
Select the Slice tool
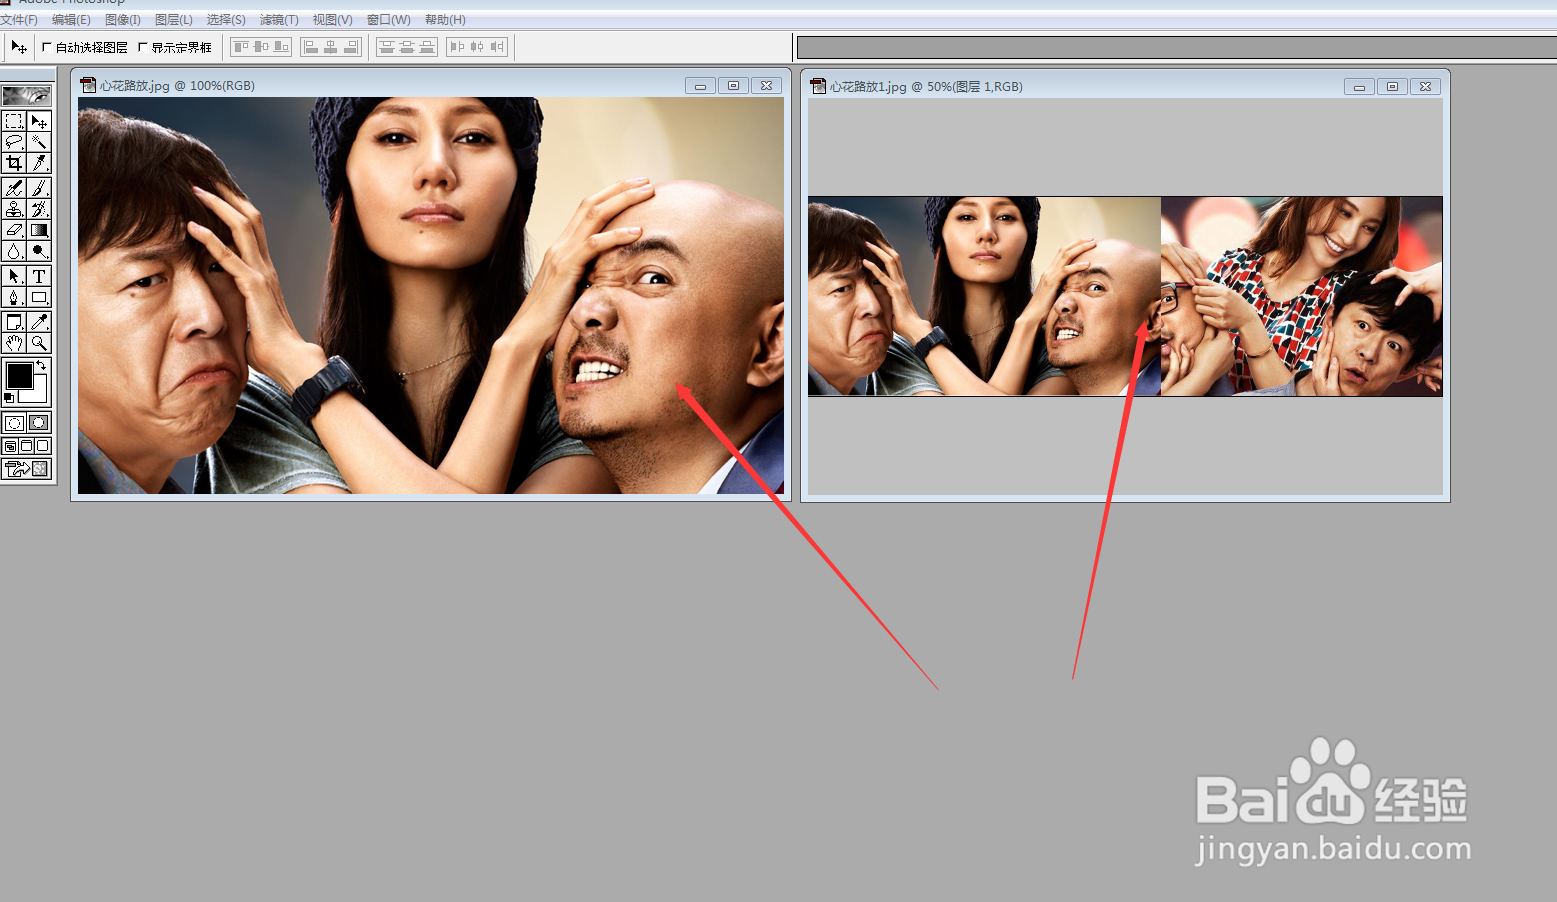pos(39,162)
